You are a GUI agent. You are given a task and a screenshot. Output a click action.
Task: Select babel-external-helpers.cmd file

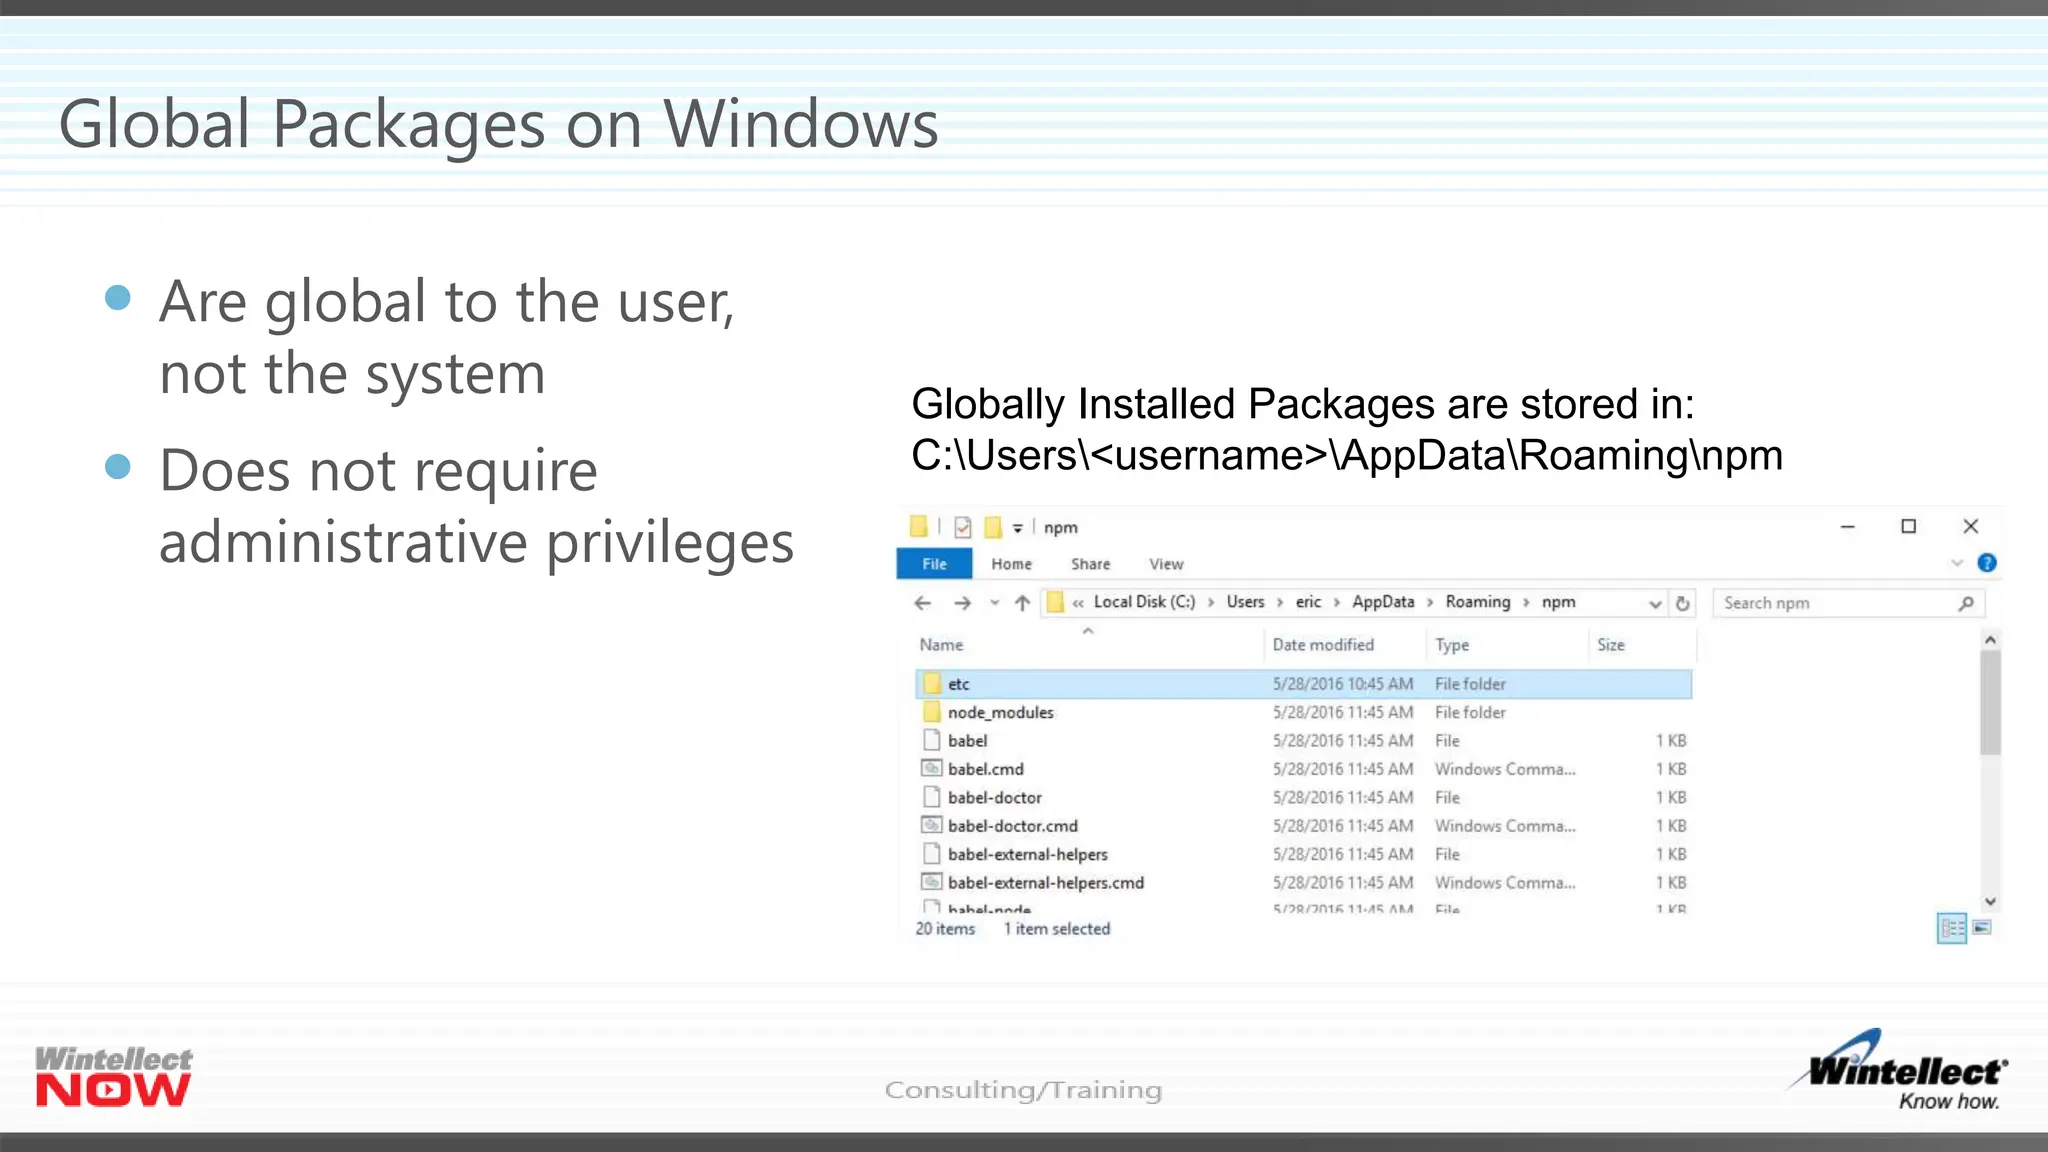tap(1304, 883)
